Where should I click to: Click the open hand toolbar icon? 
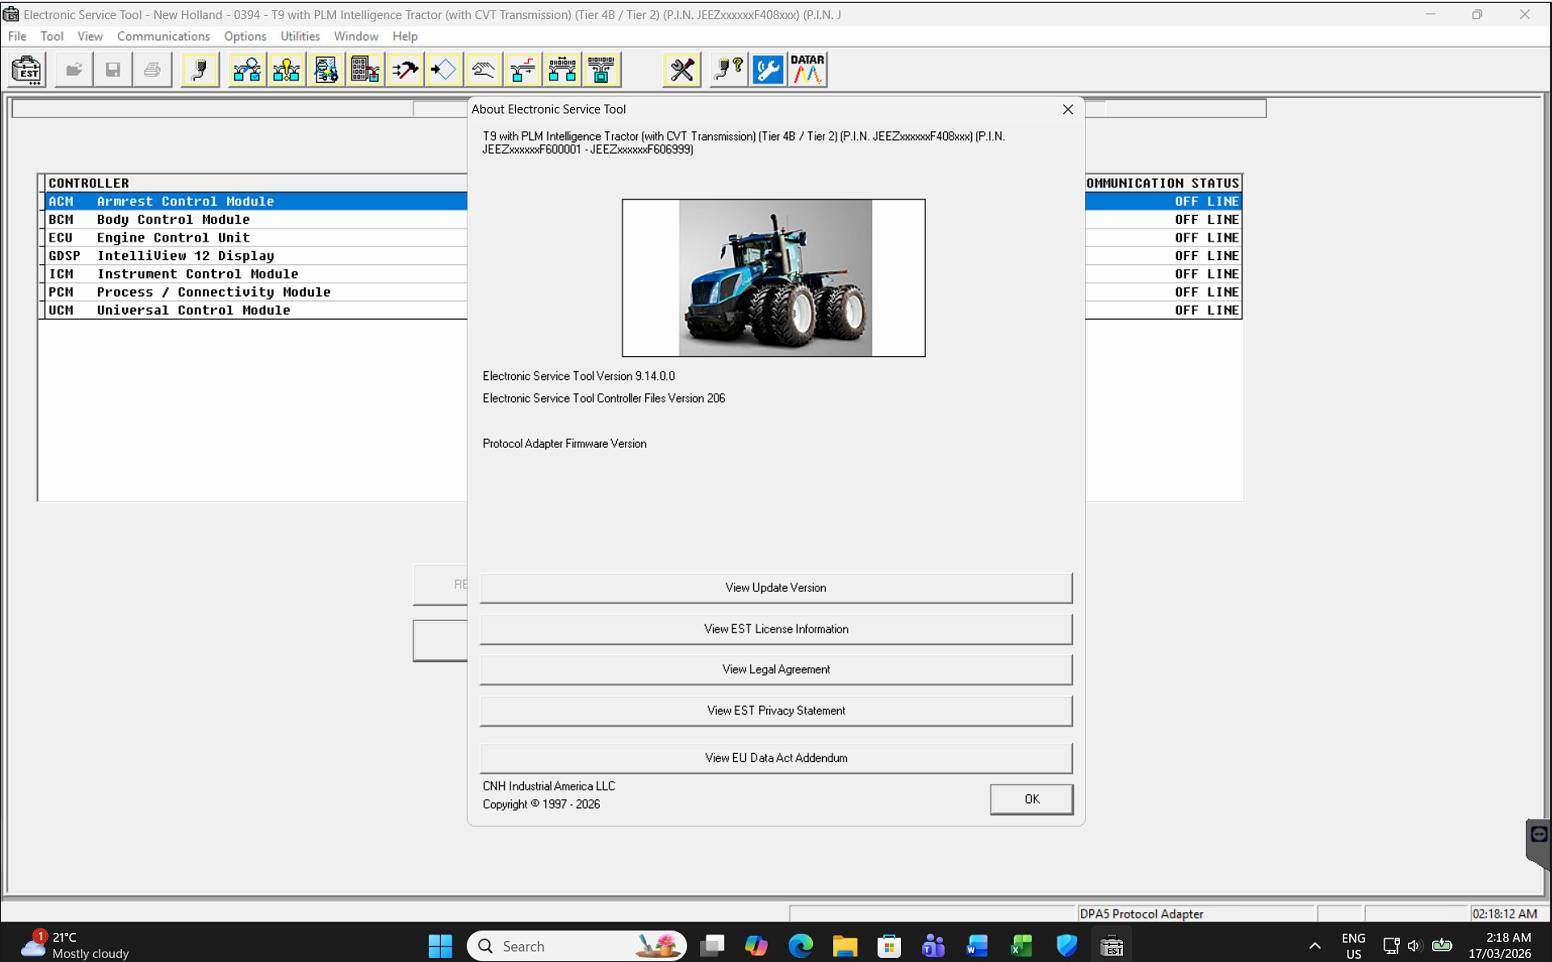[x=483, y=70]
